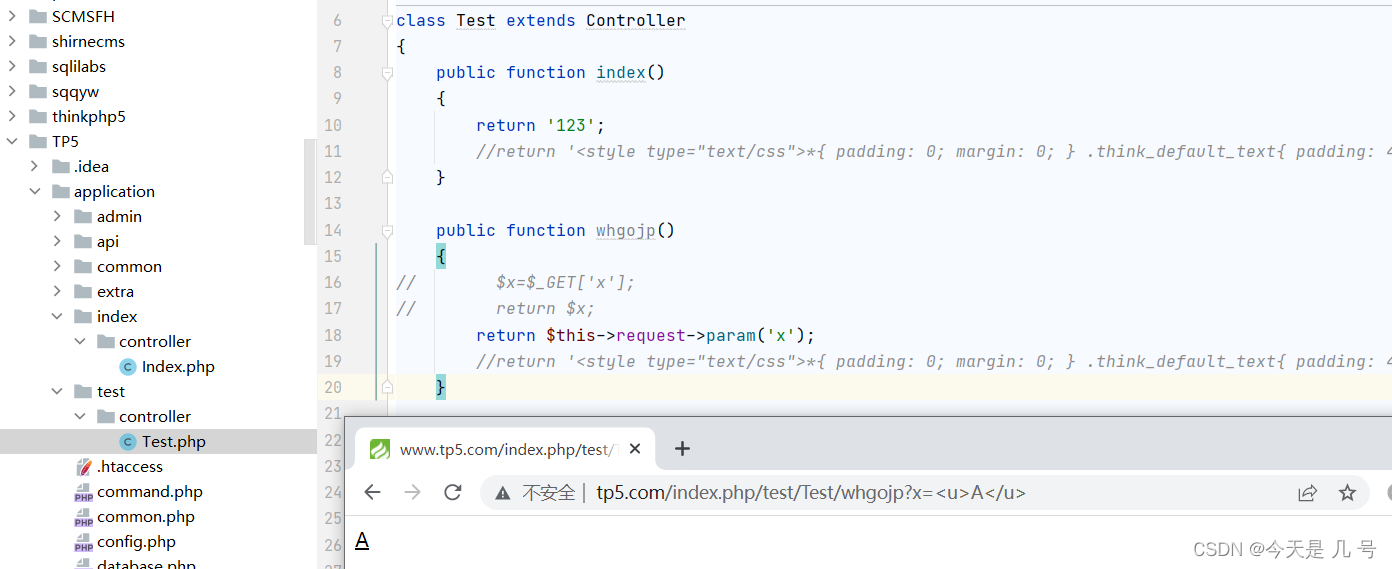Image resolution: width=1392 pixels, height=569 pixels.
Task: Click the .htaccess feather file icon
Action: tap(84, 467)
